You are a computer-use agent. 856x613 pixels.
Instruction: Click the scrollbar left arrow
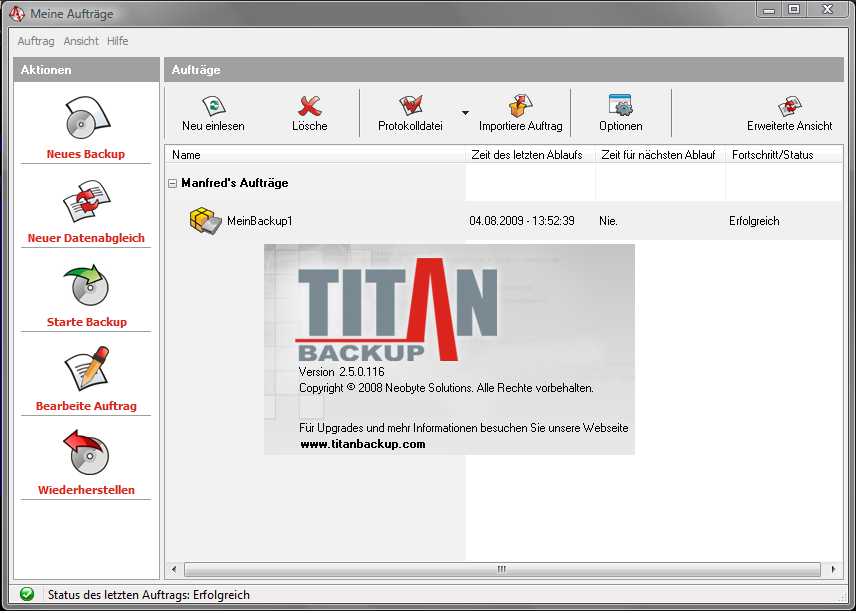click(174, 569)
